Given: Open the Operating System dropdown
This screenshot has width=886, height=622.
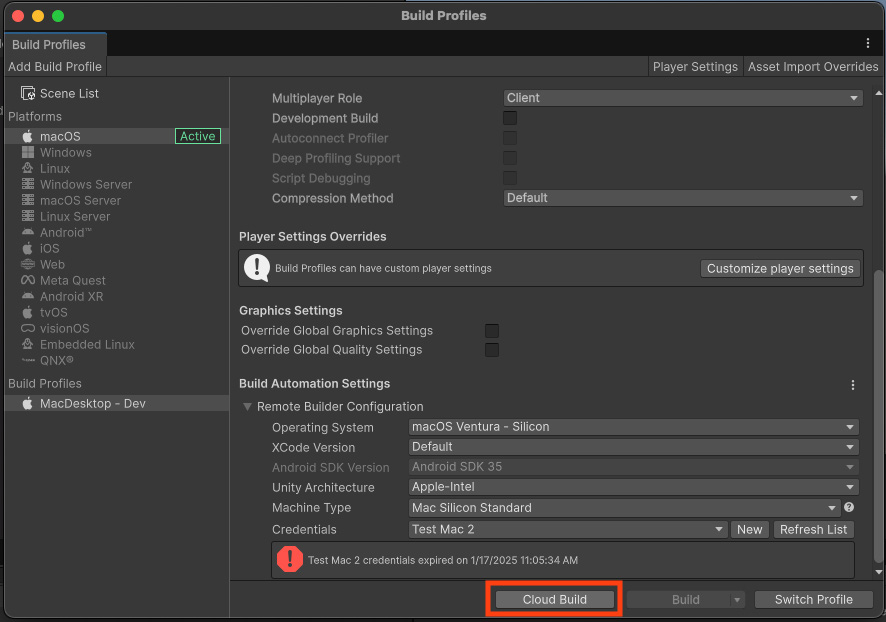Looking at the screenshot, I should tap(633, 427).
